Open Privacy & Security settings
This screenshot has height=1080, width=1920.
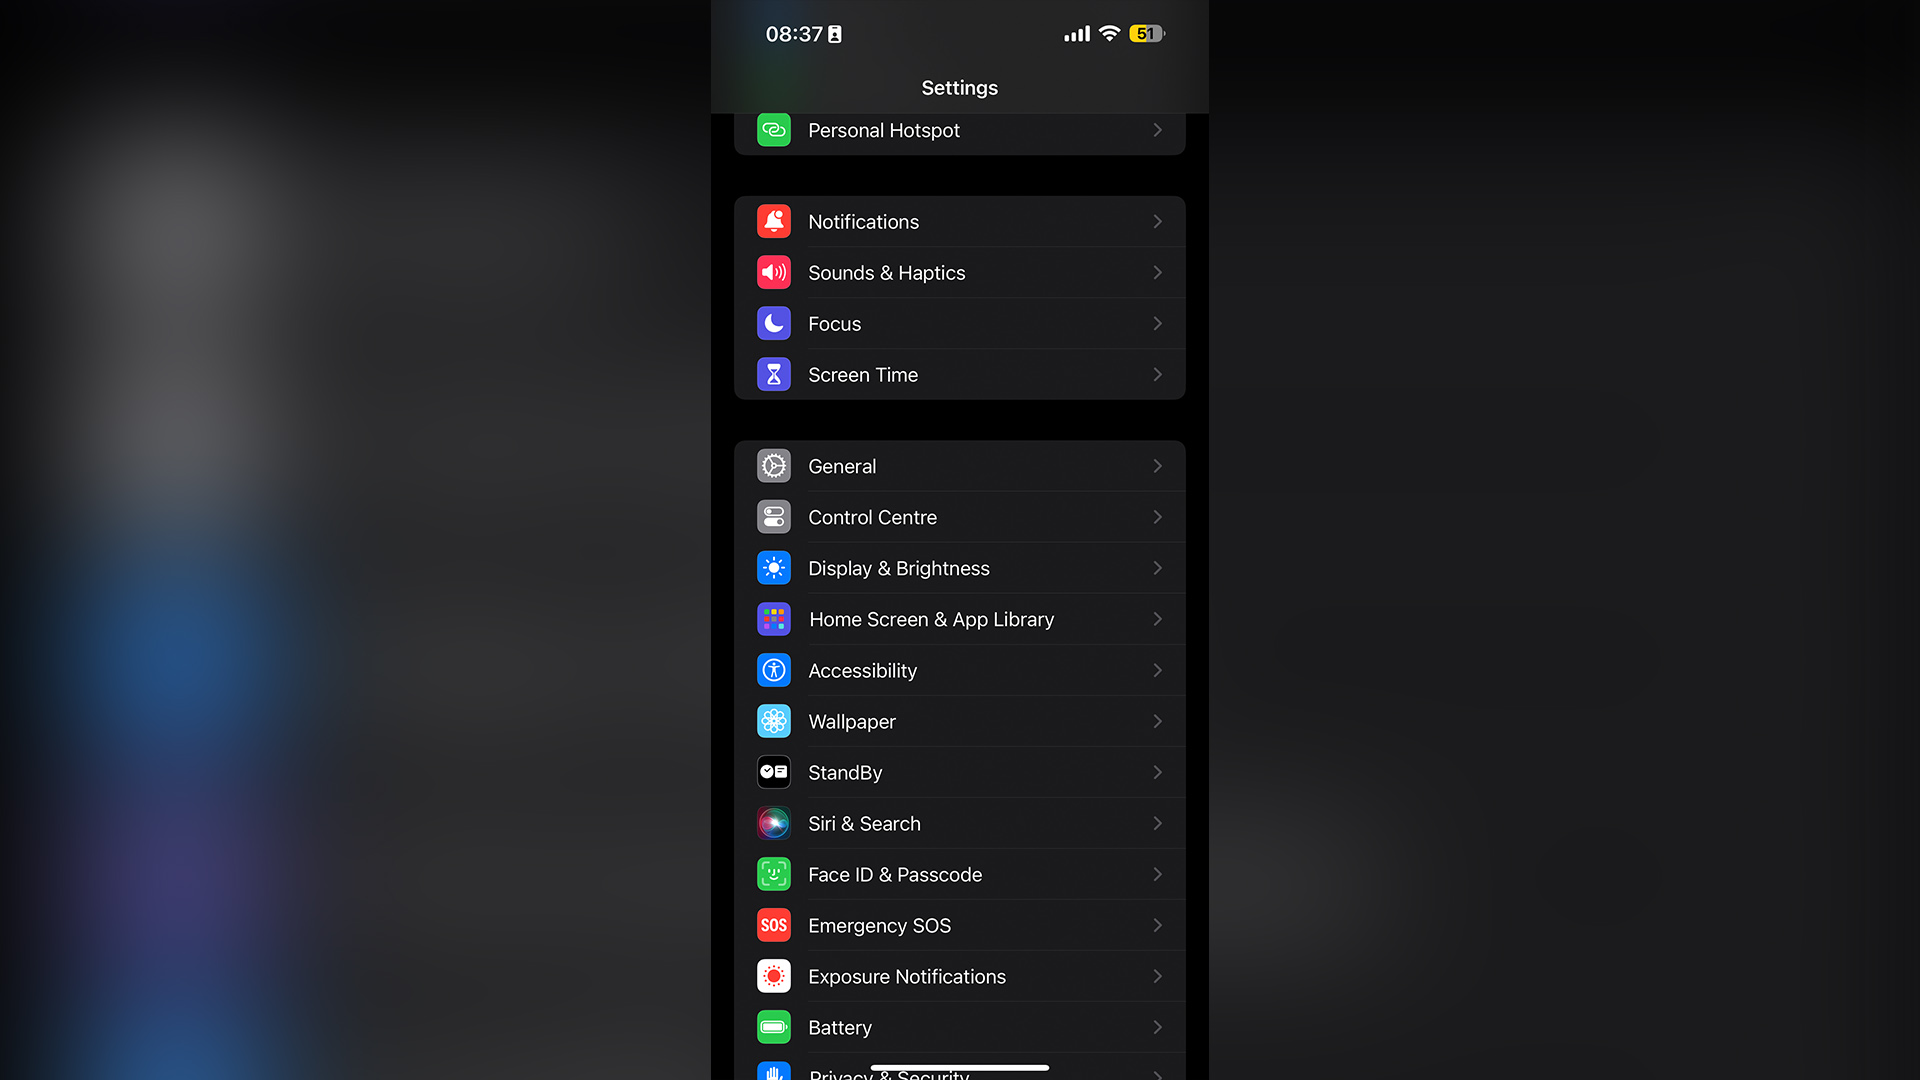(x=959, y=1071)
